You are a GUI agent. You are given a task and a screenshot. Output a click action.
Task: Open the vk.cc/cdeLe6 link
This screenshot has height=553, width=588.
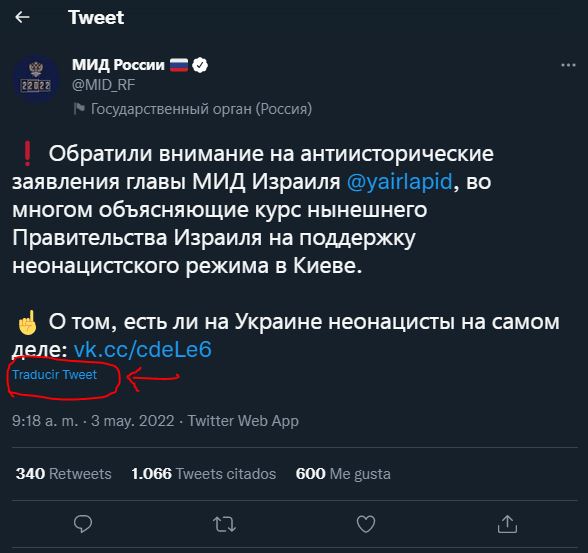click(x=143, y=349)
